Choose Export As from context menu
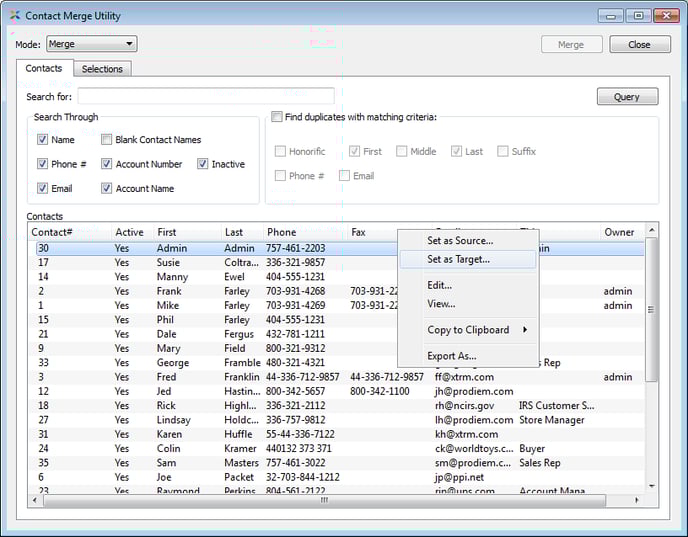 pos(451,356)
